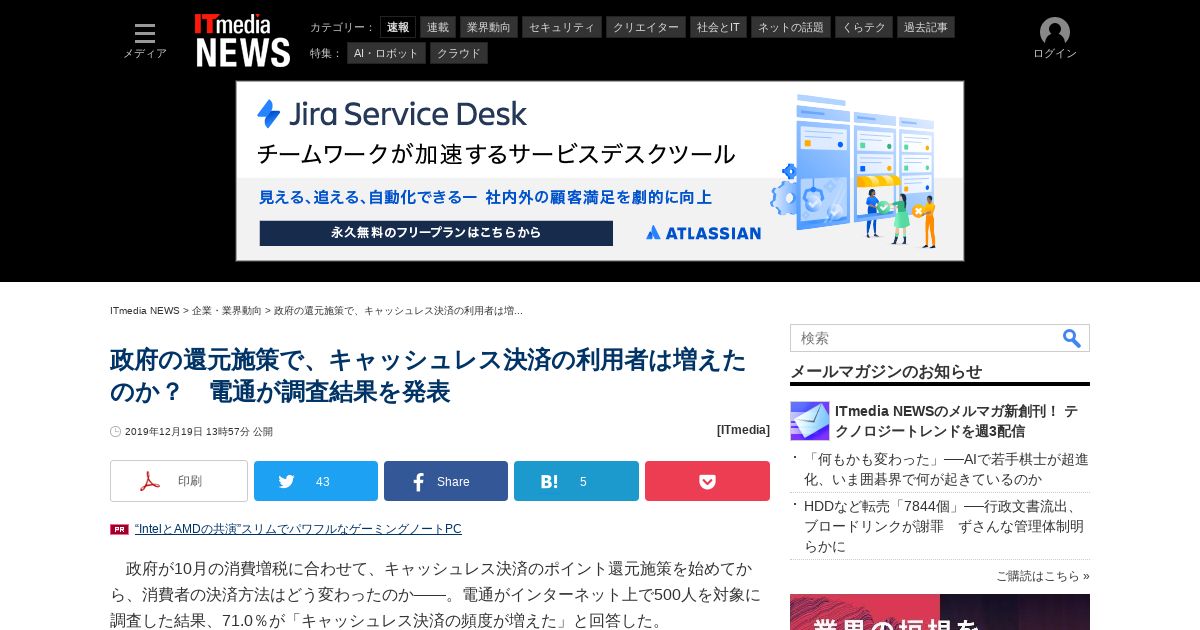Image resolution: width=1200 pixels, height=630 pixels.
Task: Select the 連載 category tab
Action: pos(438,27)
